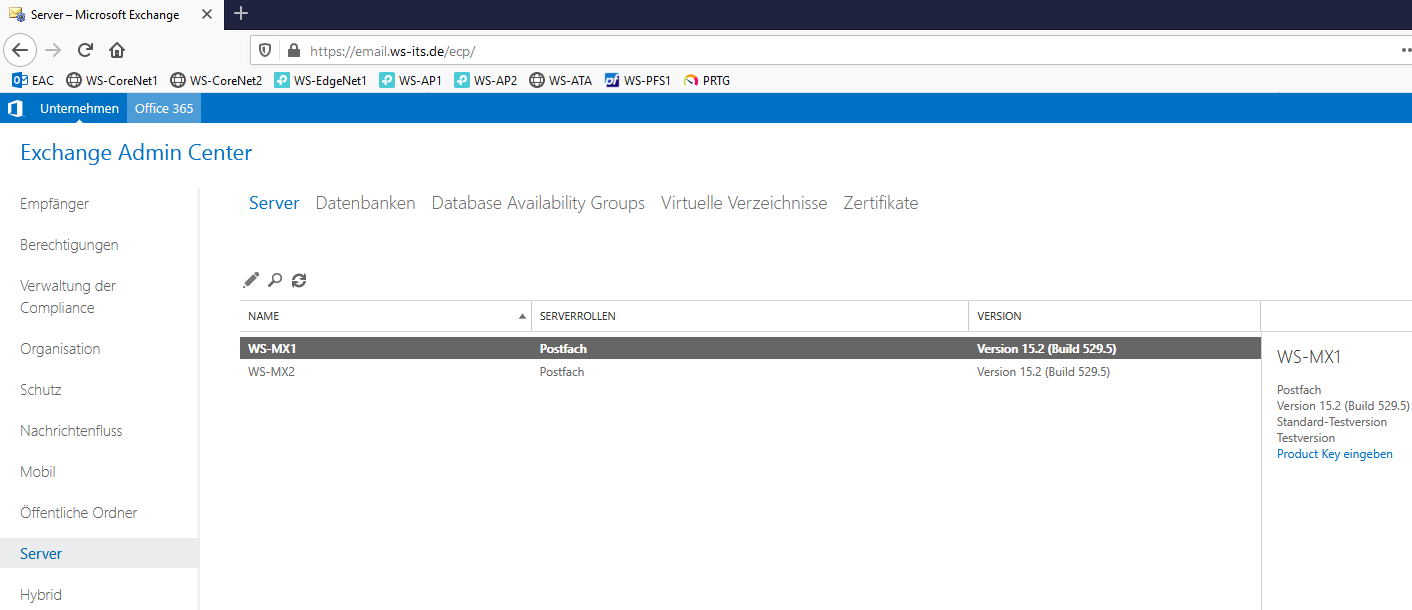Screen dimensions: 1412x610
Task: Open the page actions ellipsis icon
Action: (1405, 50)
